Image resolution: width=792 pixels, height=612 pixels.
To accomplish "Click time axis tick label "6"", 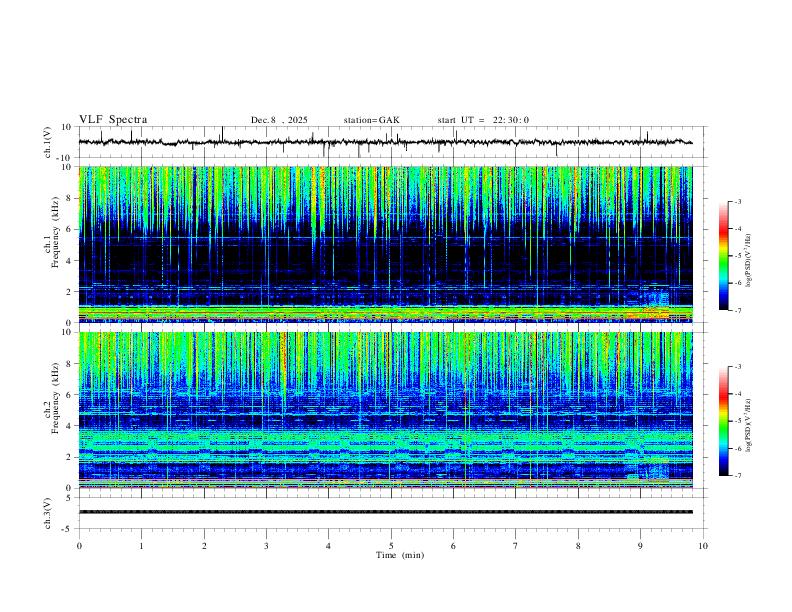I will tap(454, 546).
